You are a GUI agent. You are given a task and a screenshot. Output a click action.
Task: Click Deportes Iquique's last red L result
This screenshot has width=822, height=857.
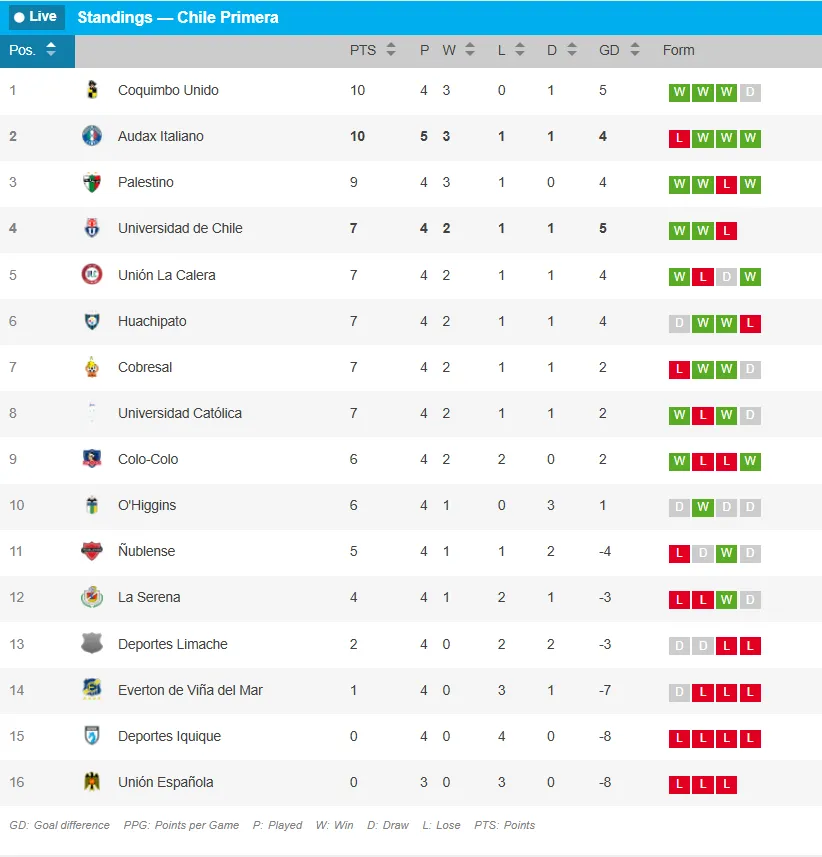tap(751, 738)
